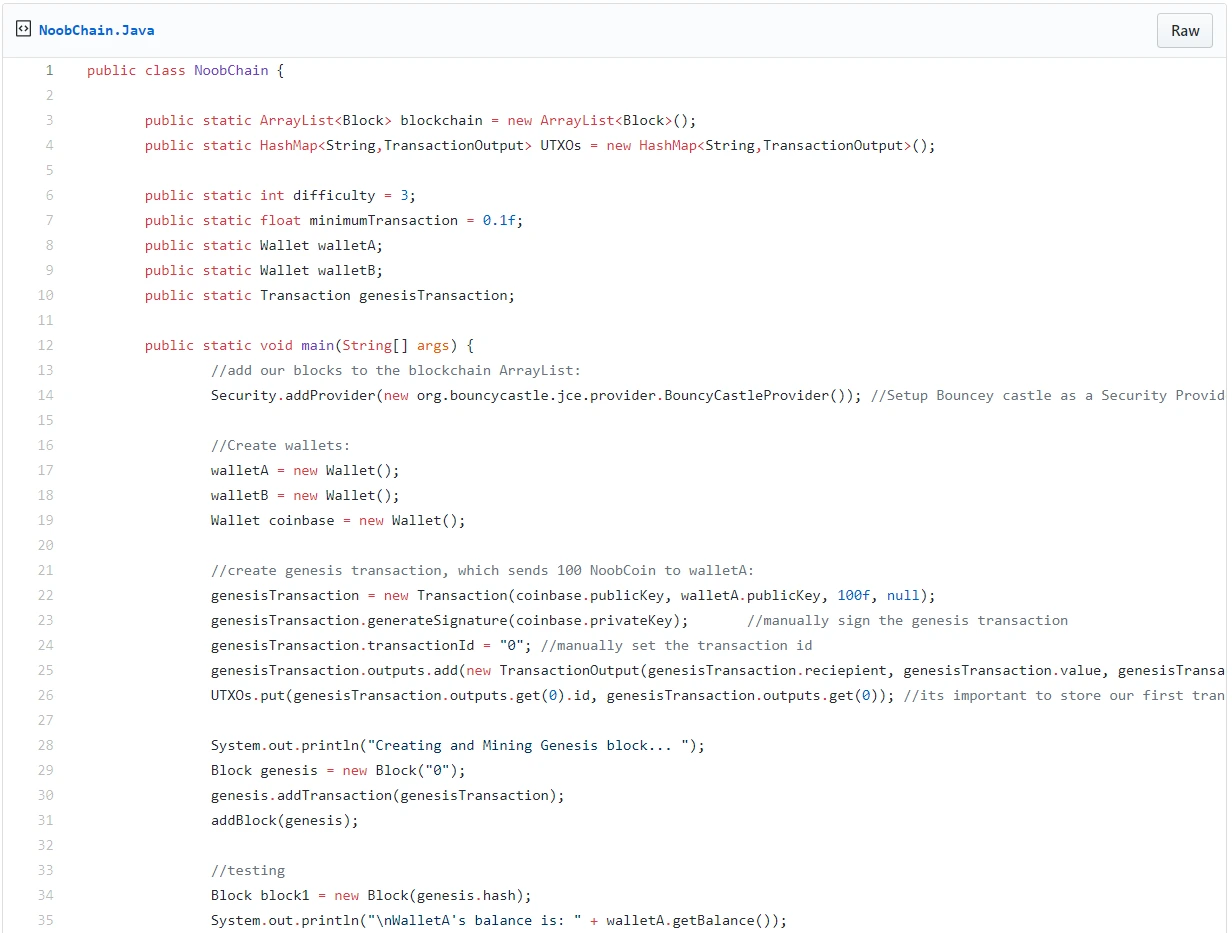This screenshot has width=1232, height=933.
Task: Click the comment "//testing"
Action: coord(248,870)
